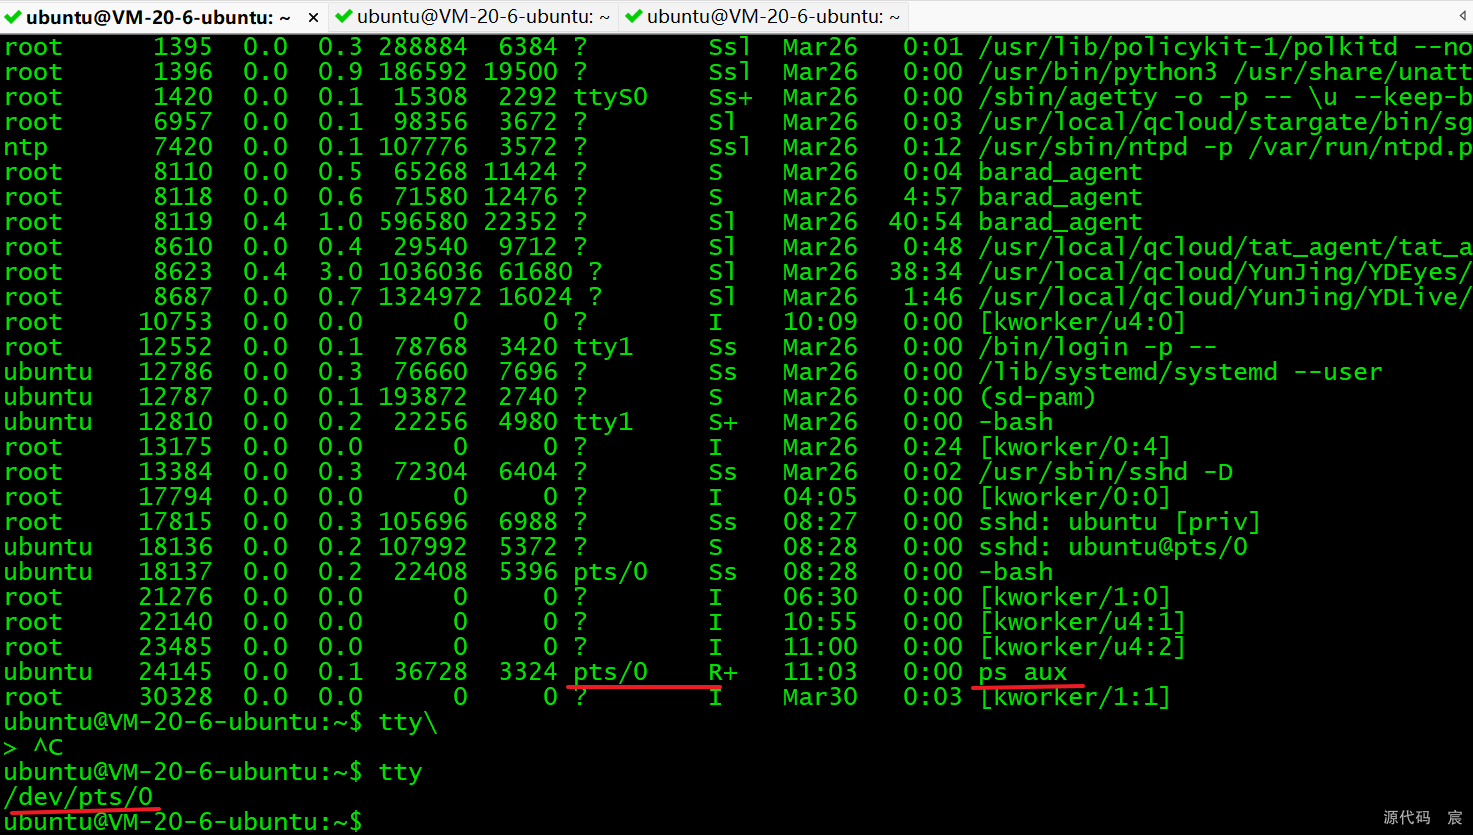Select PID 8110 of barad_agent

tap(183, 172)
